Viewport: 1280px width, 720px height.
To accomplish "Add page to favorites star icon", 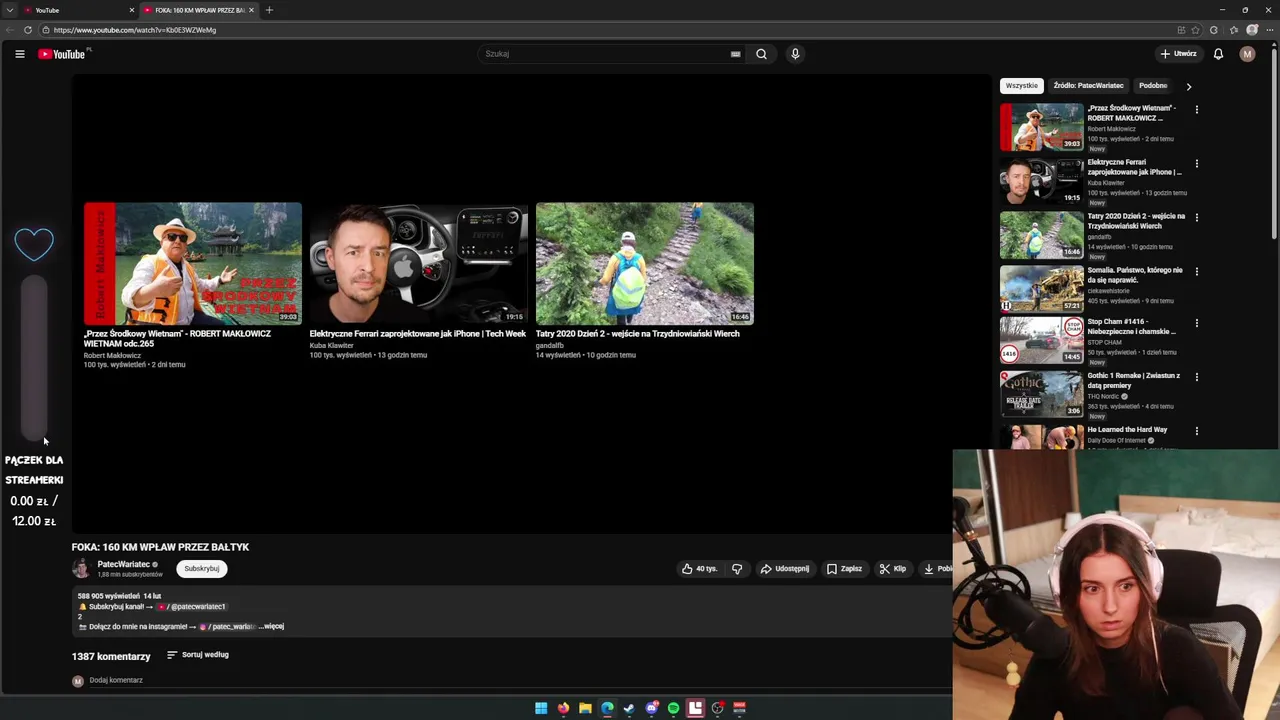I will point(1195,30).
